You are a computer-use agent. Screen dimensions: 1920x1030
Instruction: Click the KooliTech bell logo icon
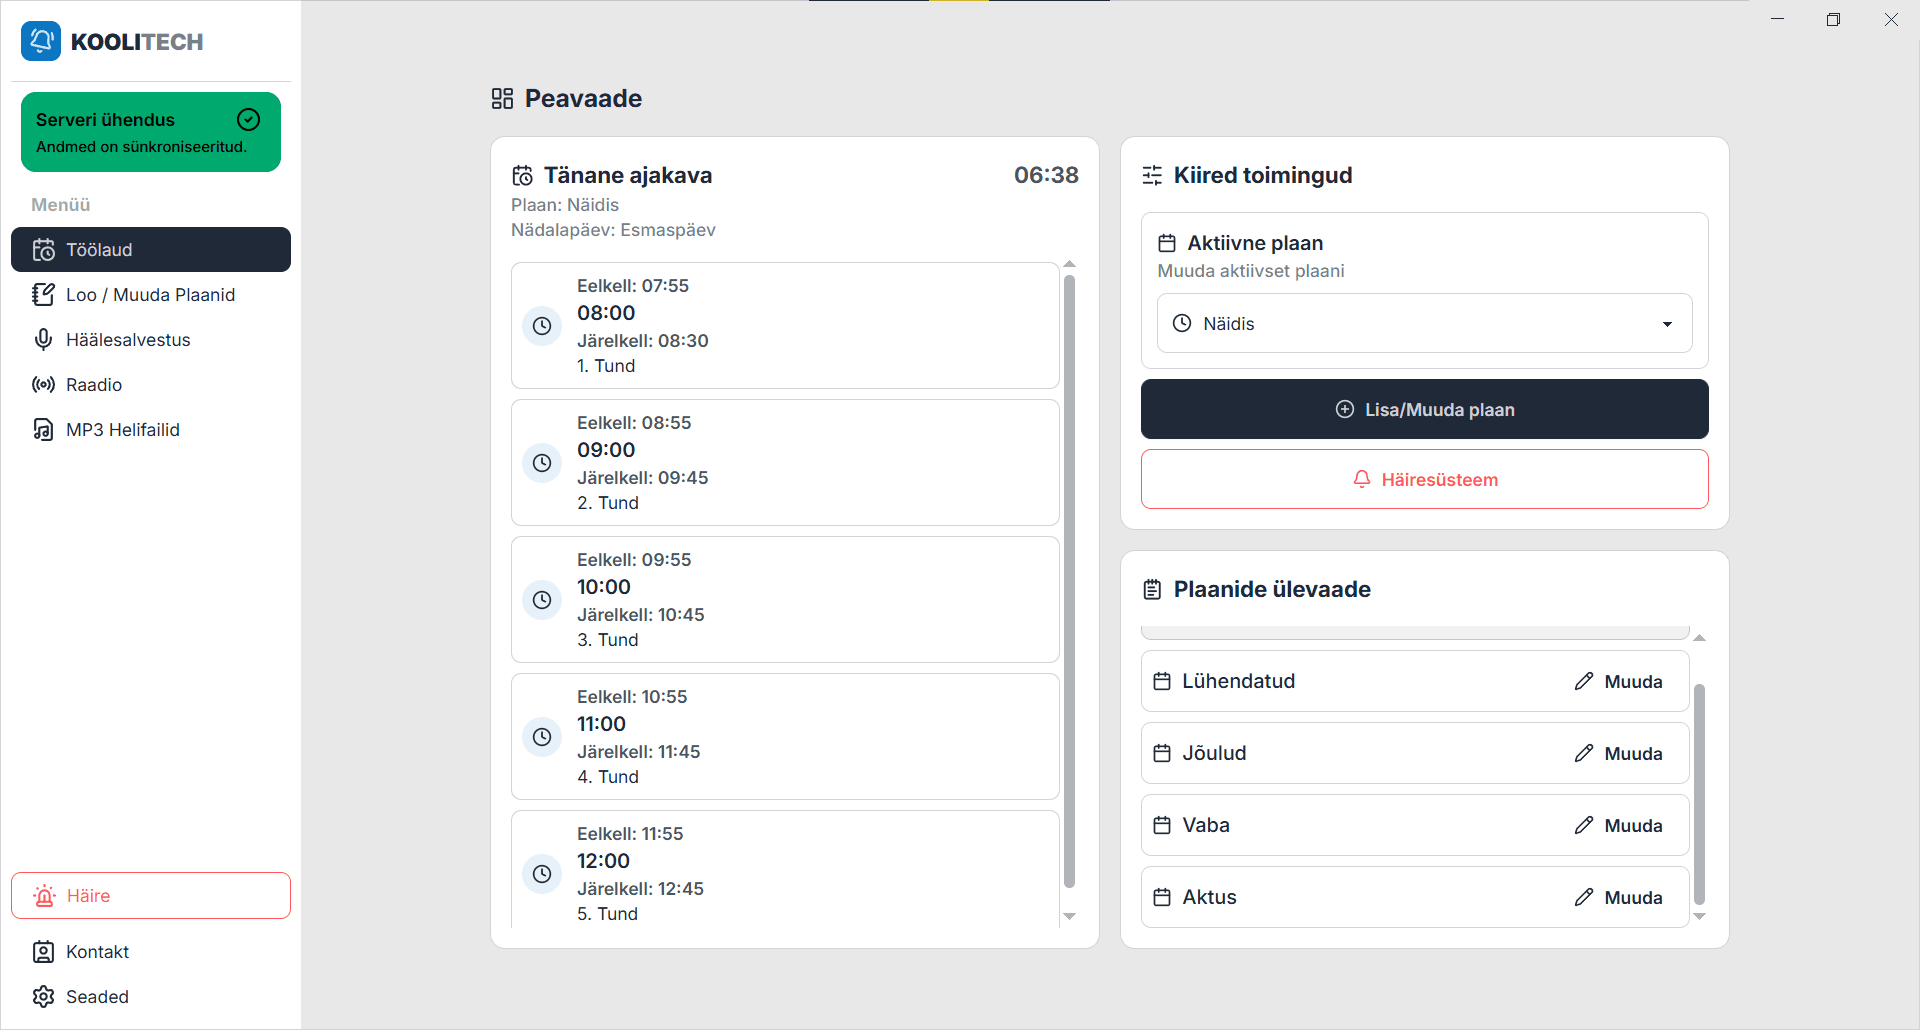(41, 41)
